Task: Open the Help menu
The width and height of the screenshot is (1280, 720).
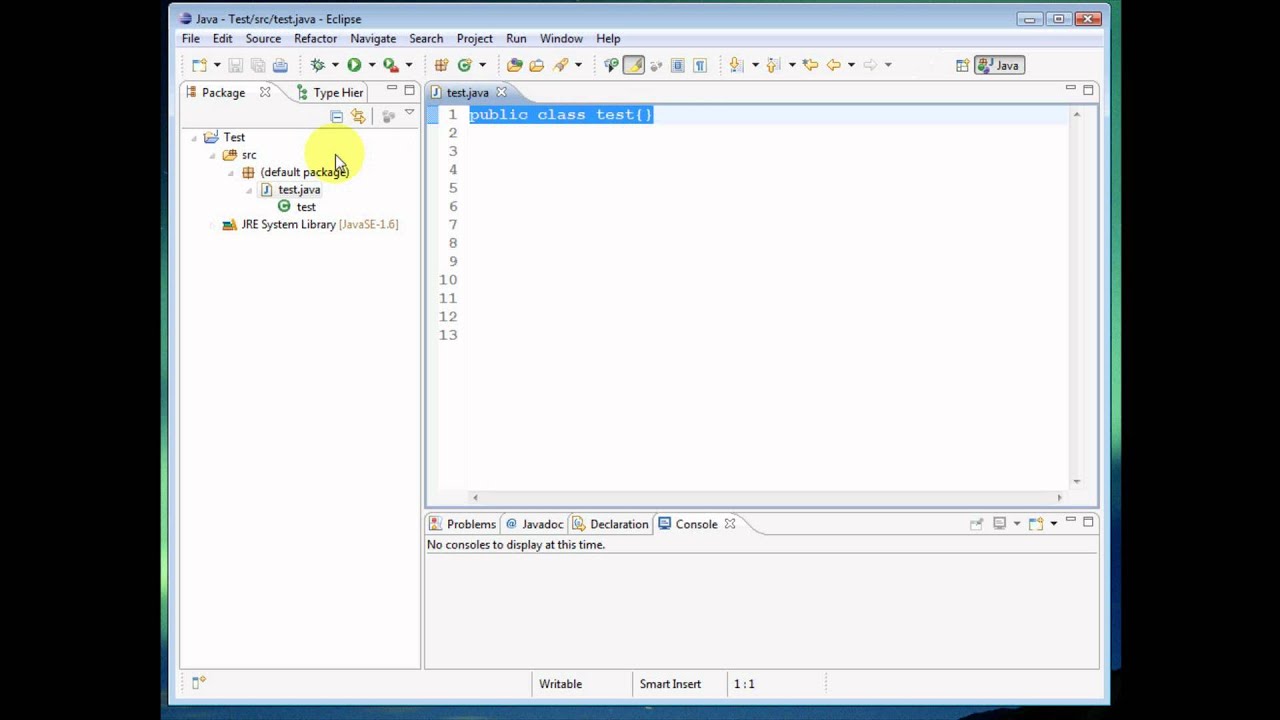Action: (608, 38)
